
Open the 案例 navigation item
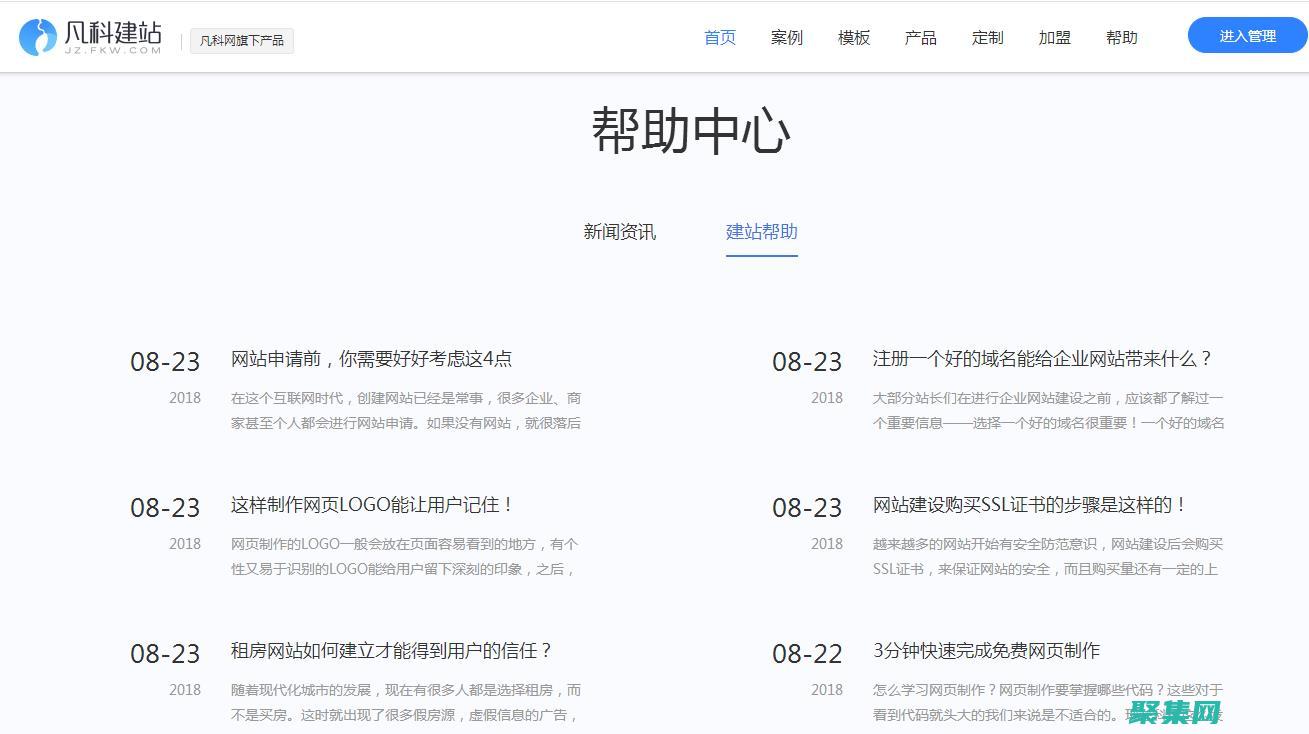787,37
